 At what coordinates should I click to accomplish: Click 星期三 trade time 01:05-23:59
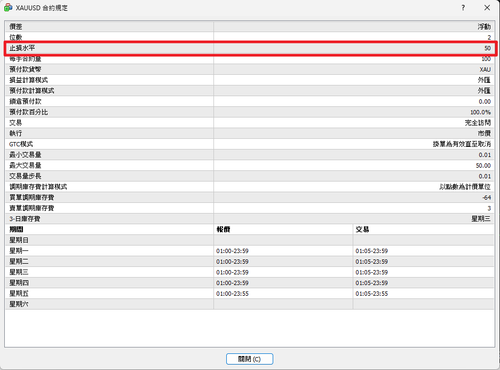372,272
